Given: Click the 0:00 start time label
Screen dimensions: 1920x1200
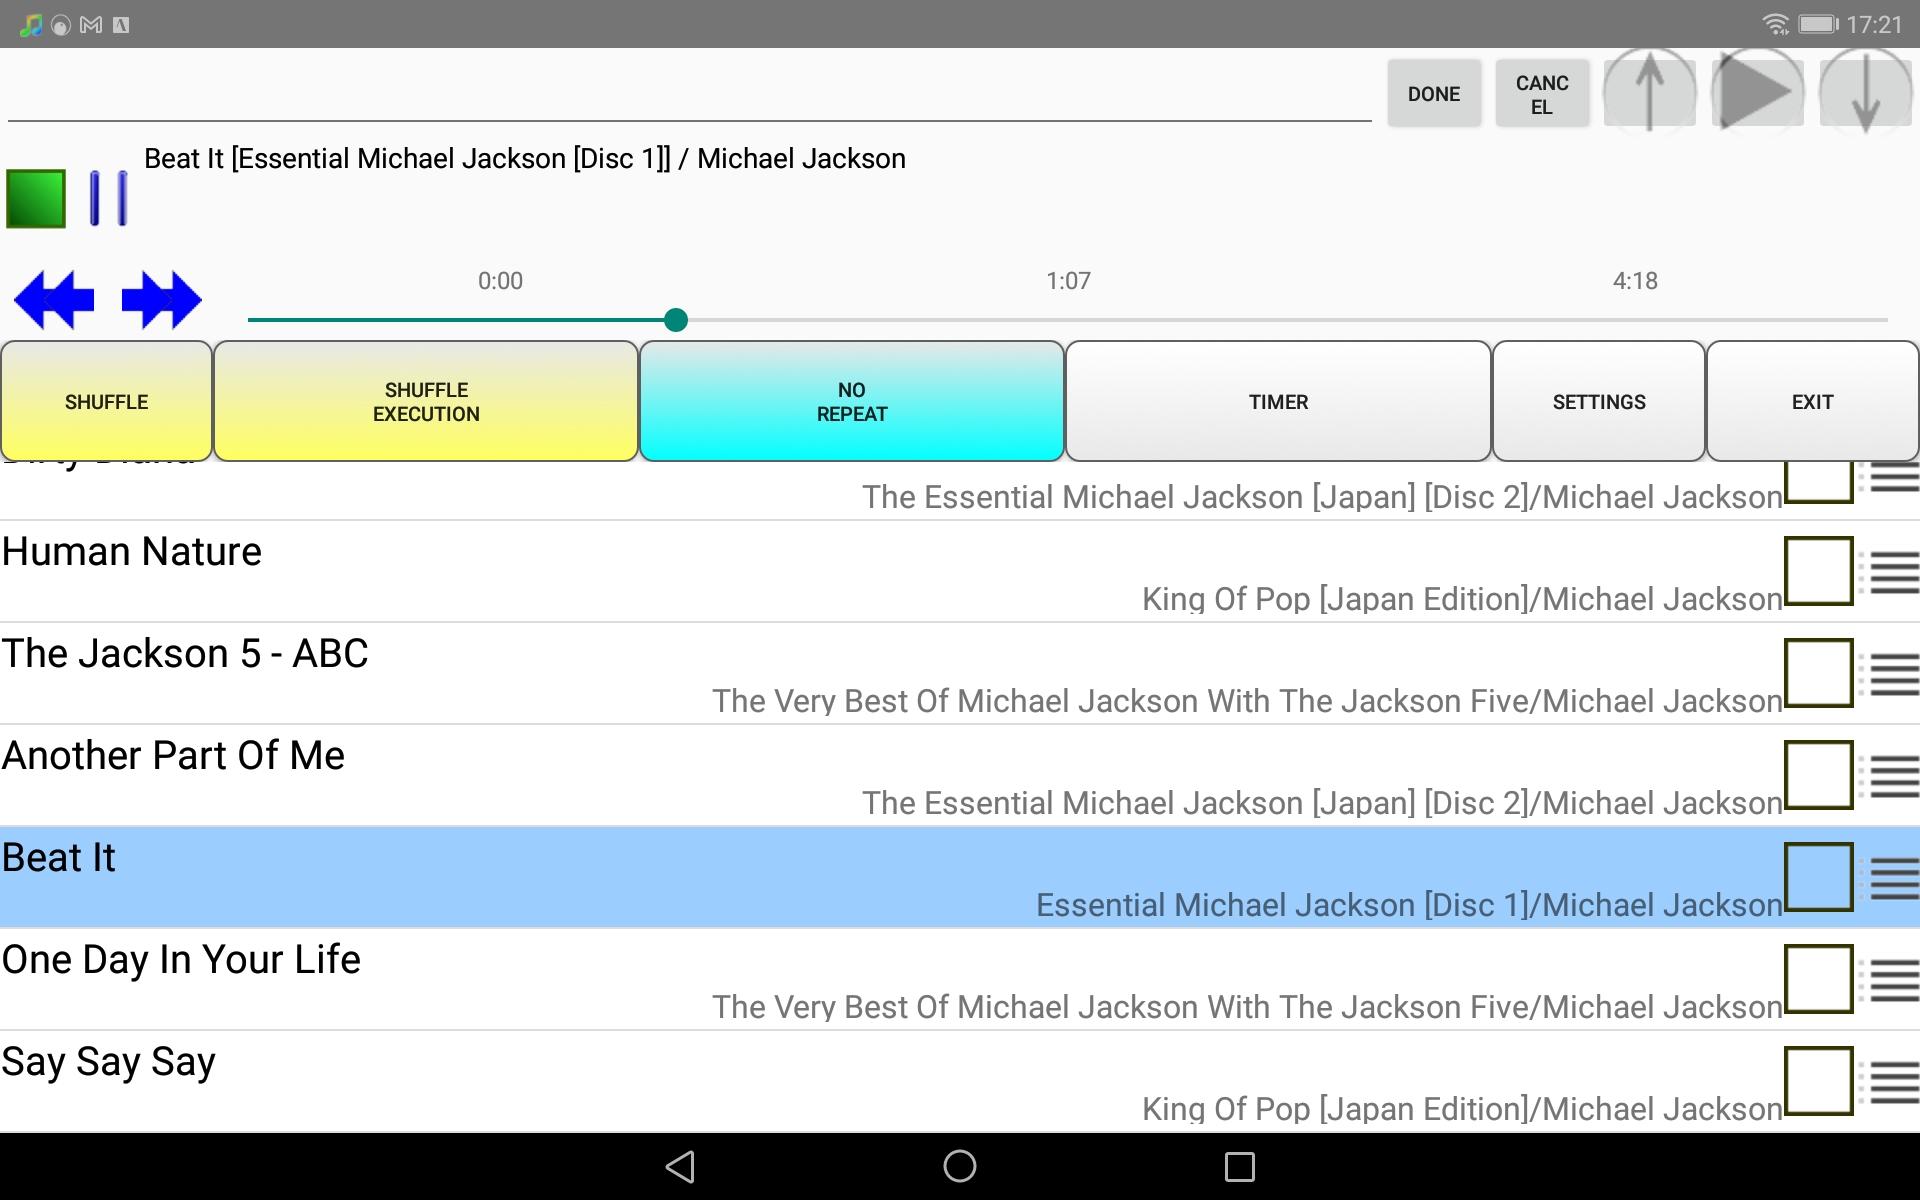Looking at the screenshot, I should click(500, 281).
